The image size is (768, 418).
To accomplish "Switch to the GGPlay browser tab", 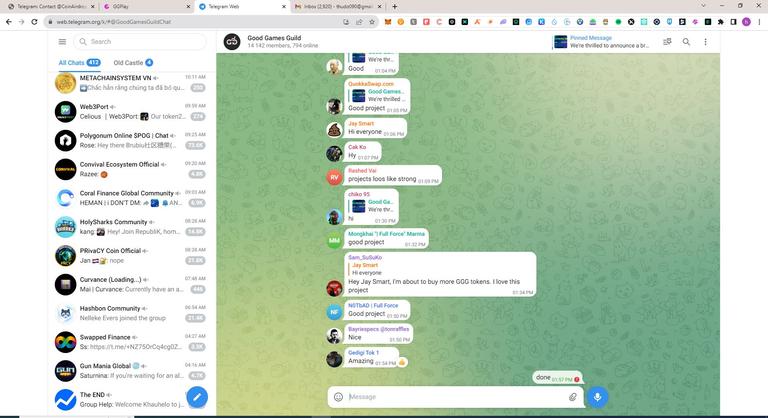I will click(147, 6).
